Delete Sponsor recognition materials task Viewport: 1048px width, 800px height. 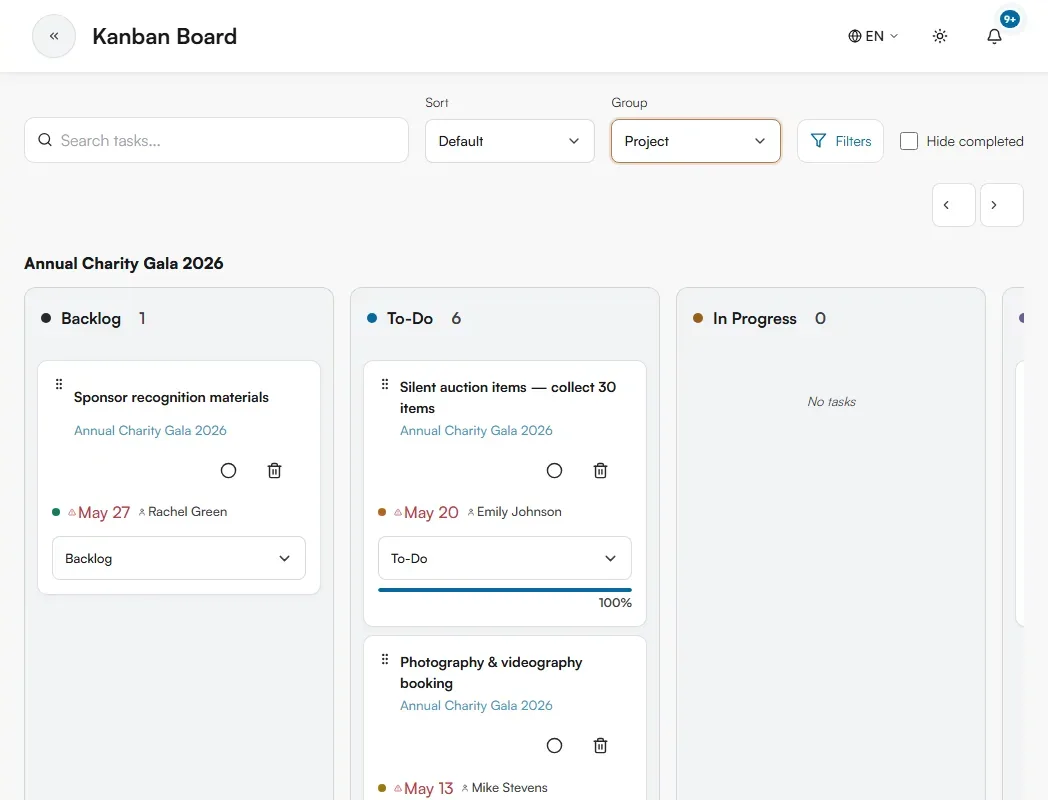pos(274,471)
